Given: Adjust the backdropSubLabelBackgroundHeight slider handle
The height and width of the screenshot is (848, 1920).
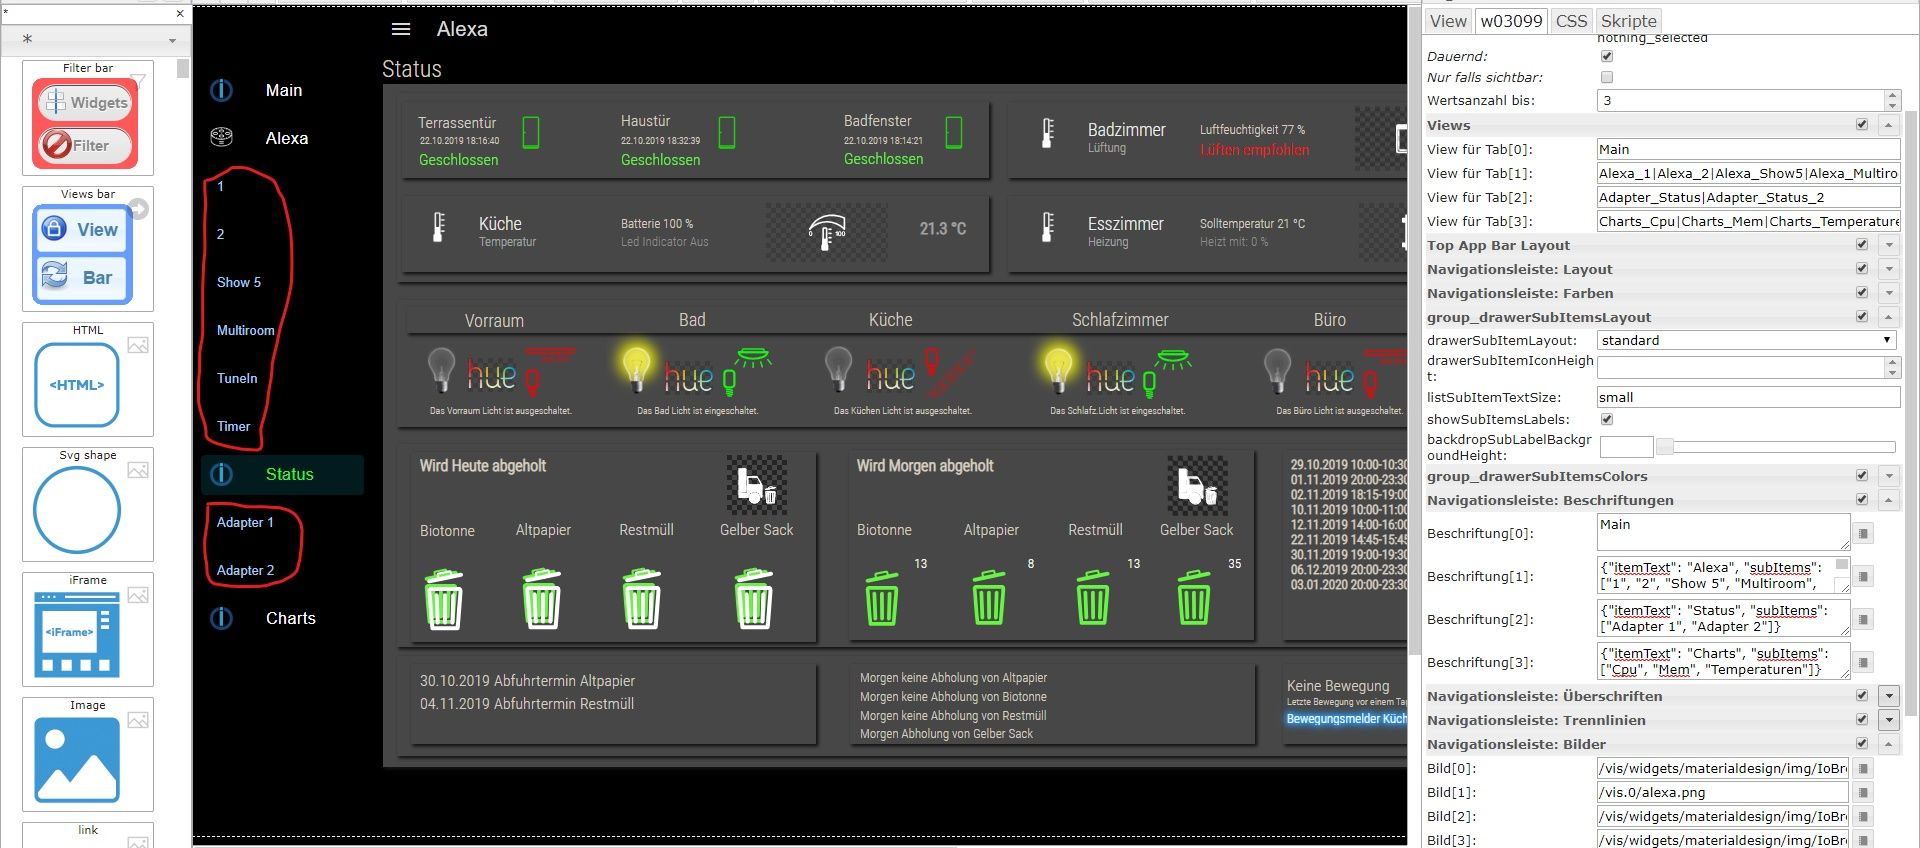Looking at the screenshot, I should pos(1665,446).
